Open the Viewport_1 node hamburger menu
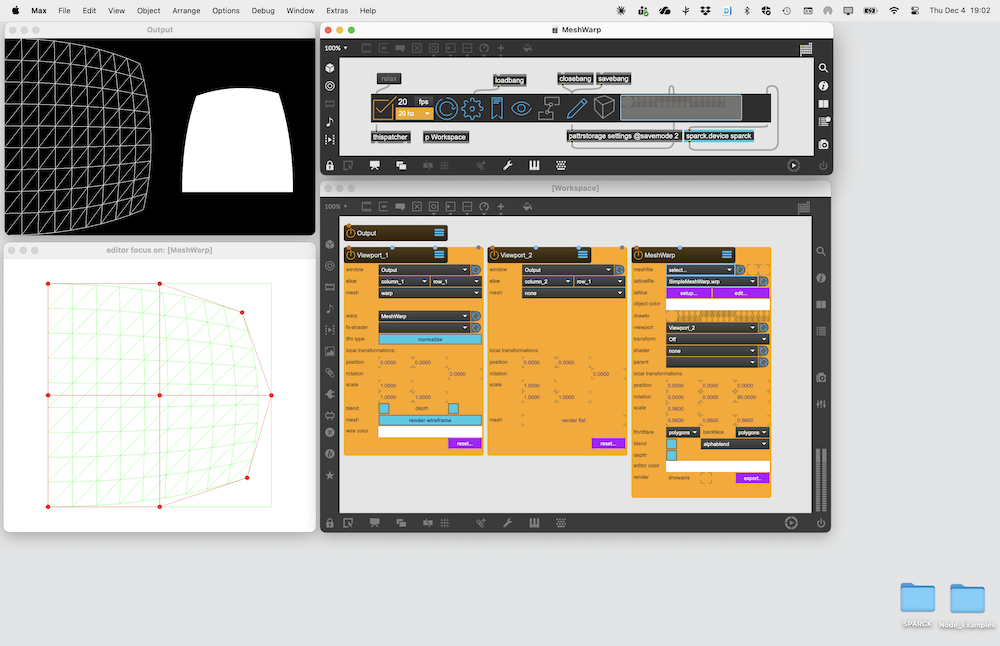The image size is (1000, 646). click(x=438, y=255)
